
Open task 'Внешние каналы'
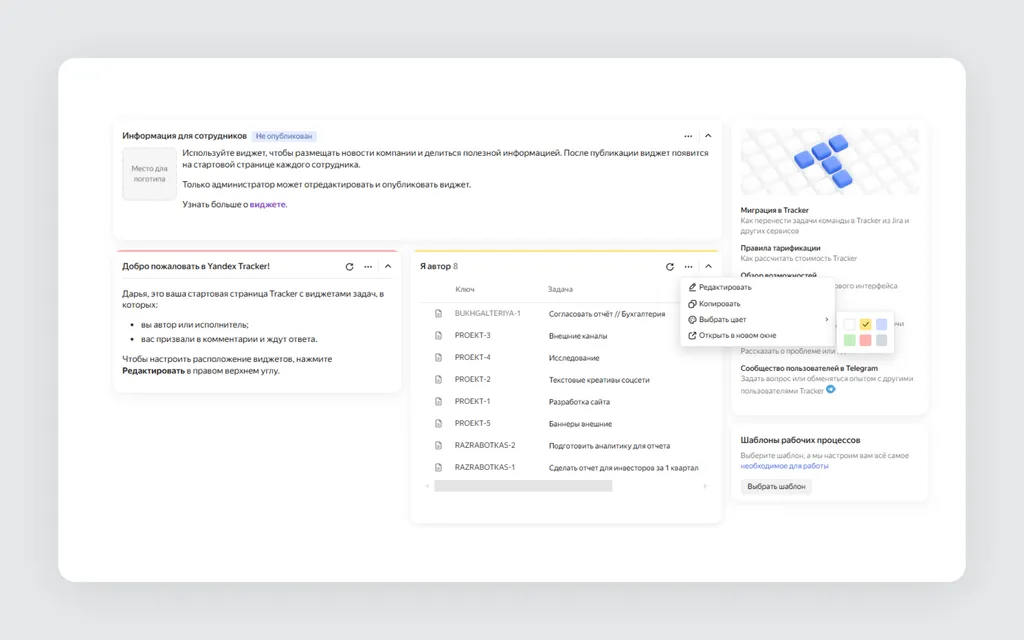click(578, 336)
